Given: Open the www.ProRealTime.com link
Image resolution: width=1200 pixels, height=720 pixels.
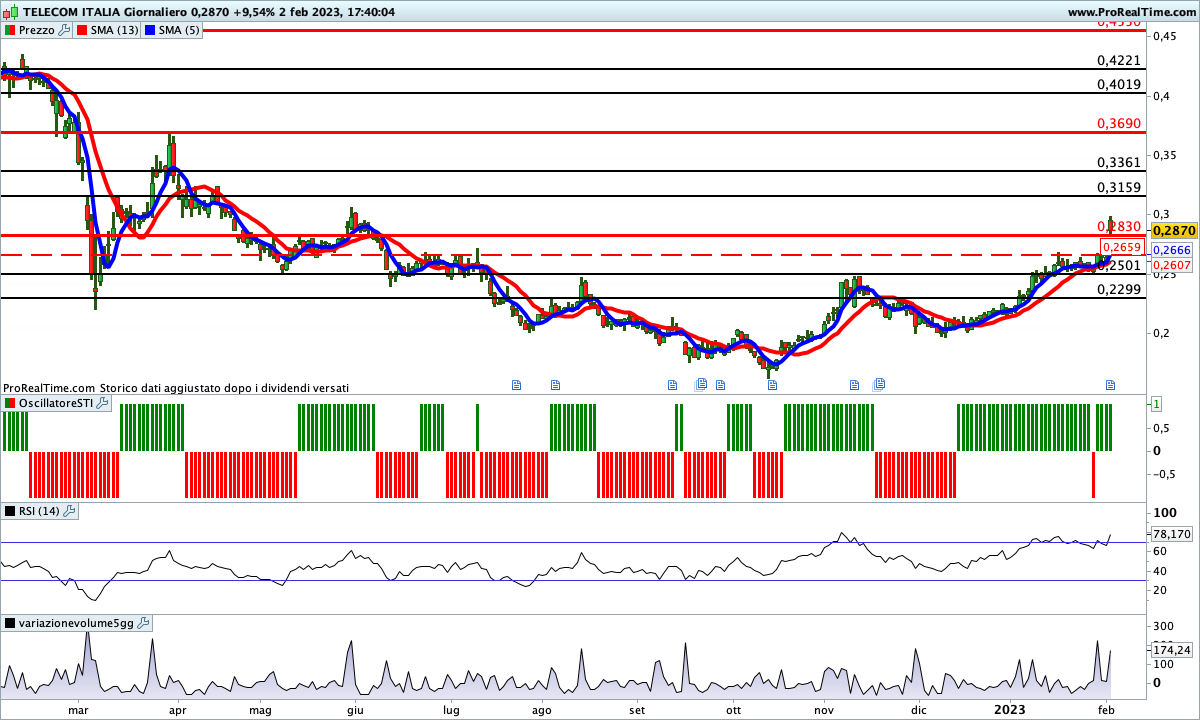Looking at the screenshot, I should 1131,12.
